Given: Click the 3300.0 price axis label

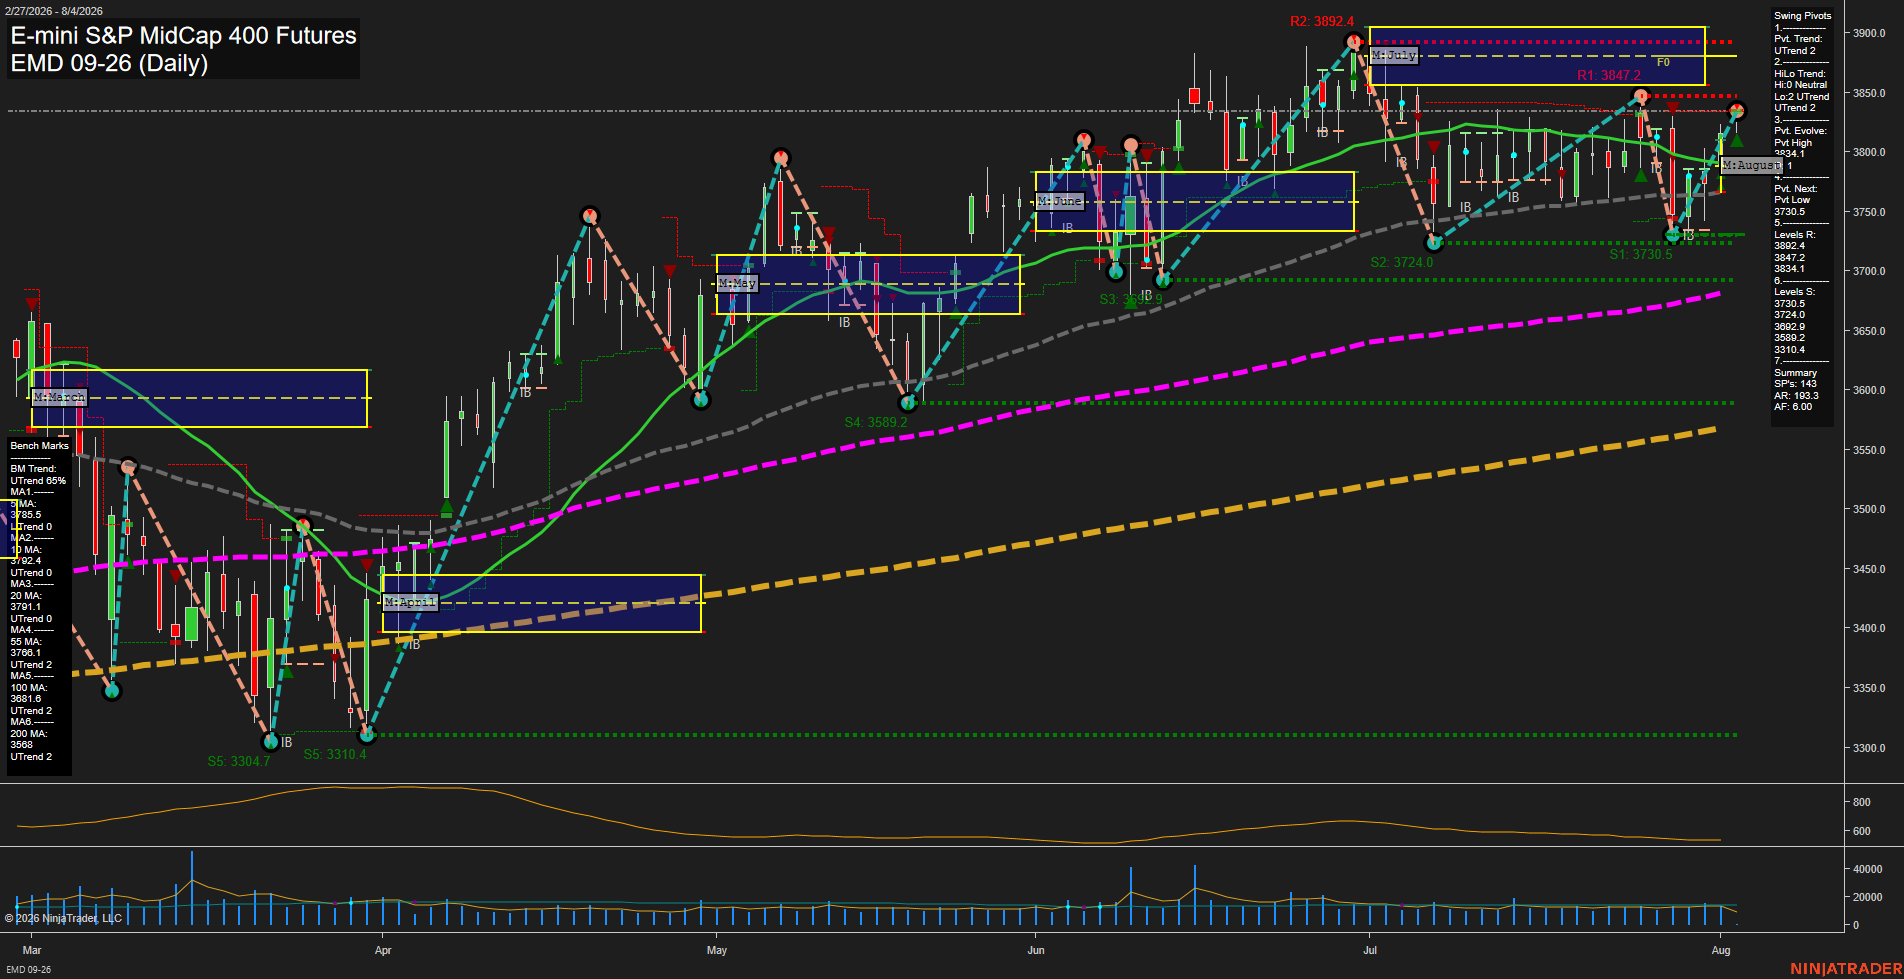Looking at the screenshot, I should click(1869, 748).
